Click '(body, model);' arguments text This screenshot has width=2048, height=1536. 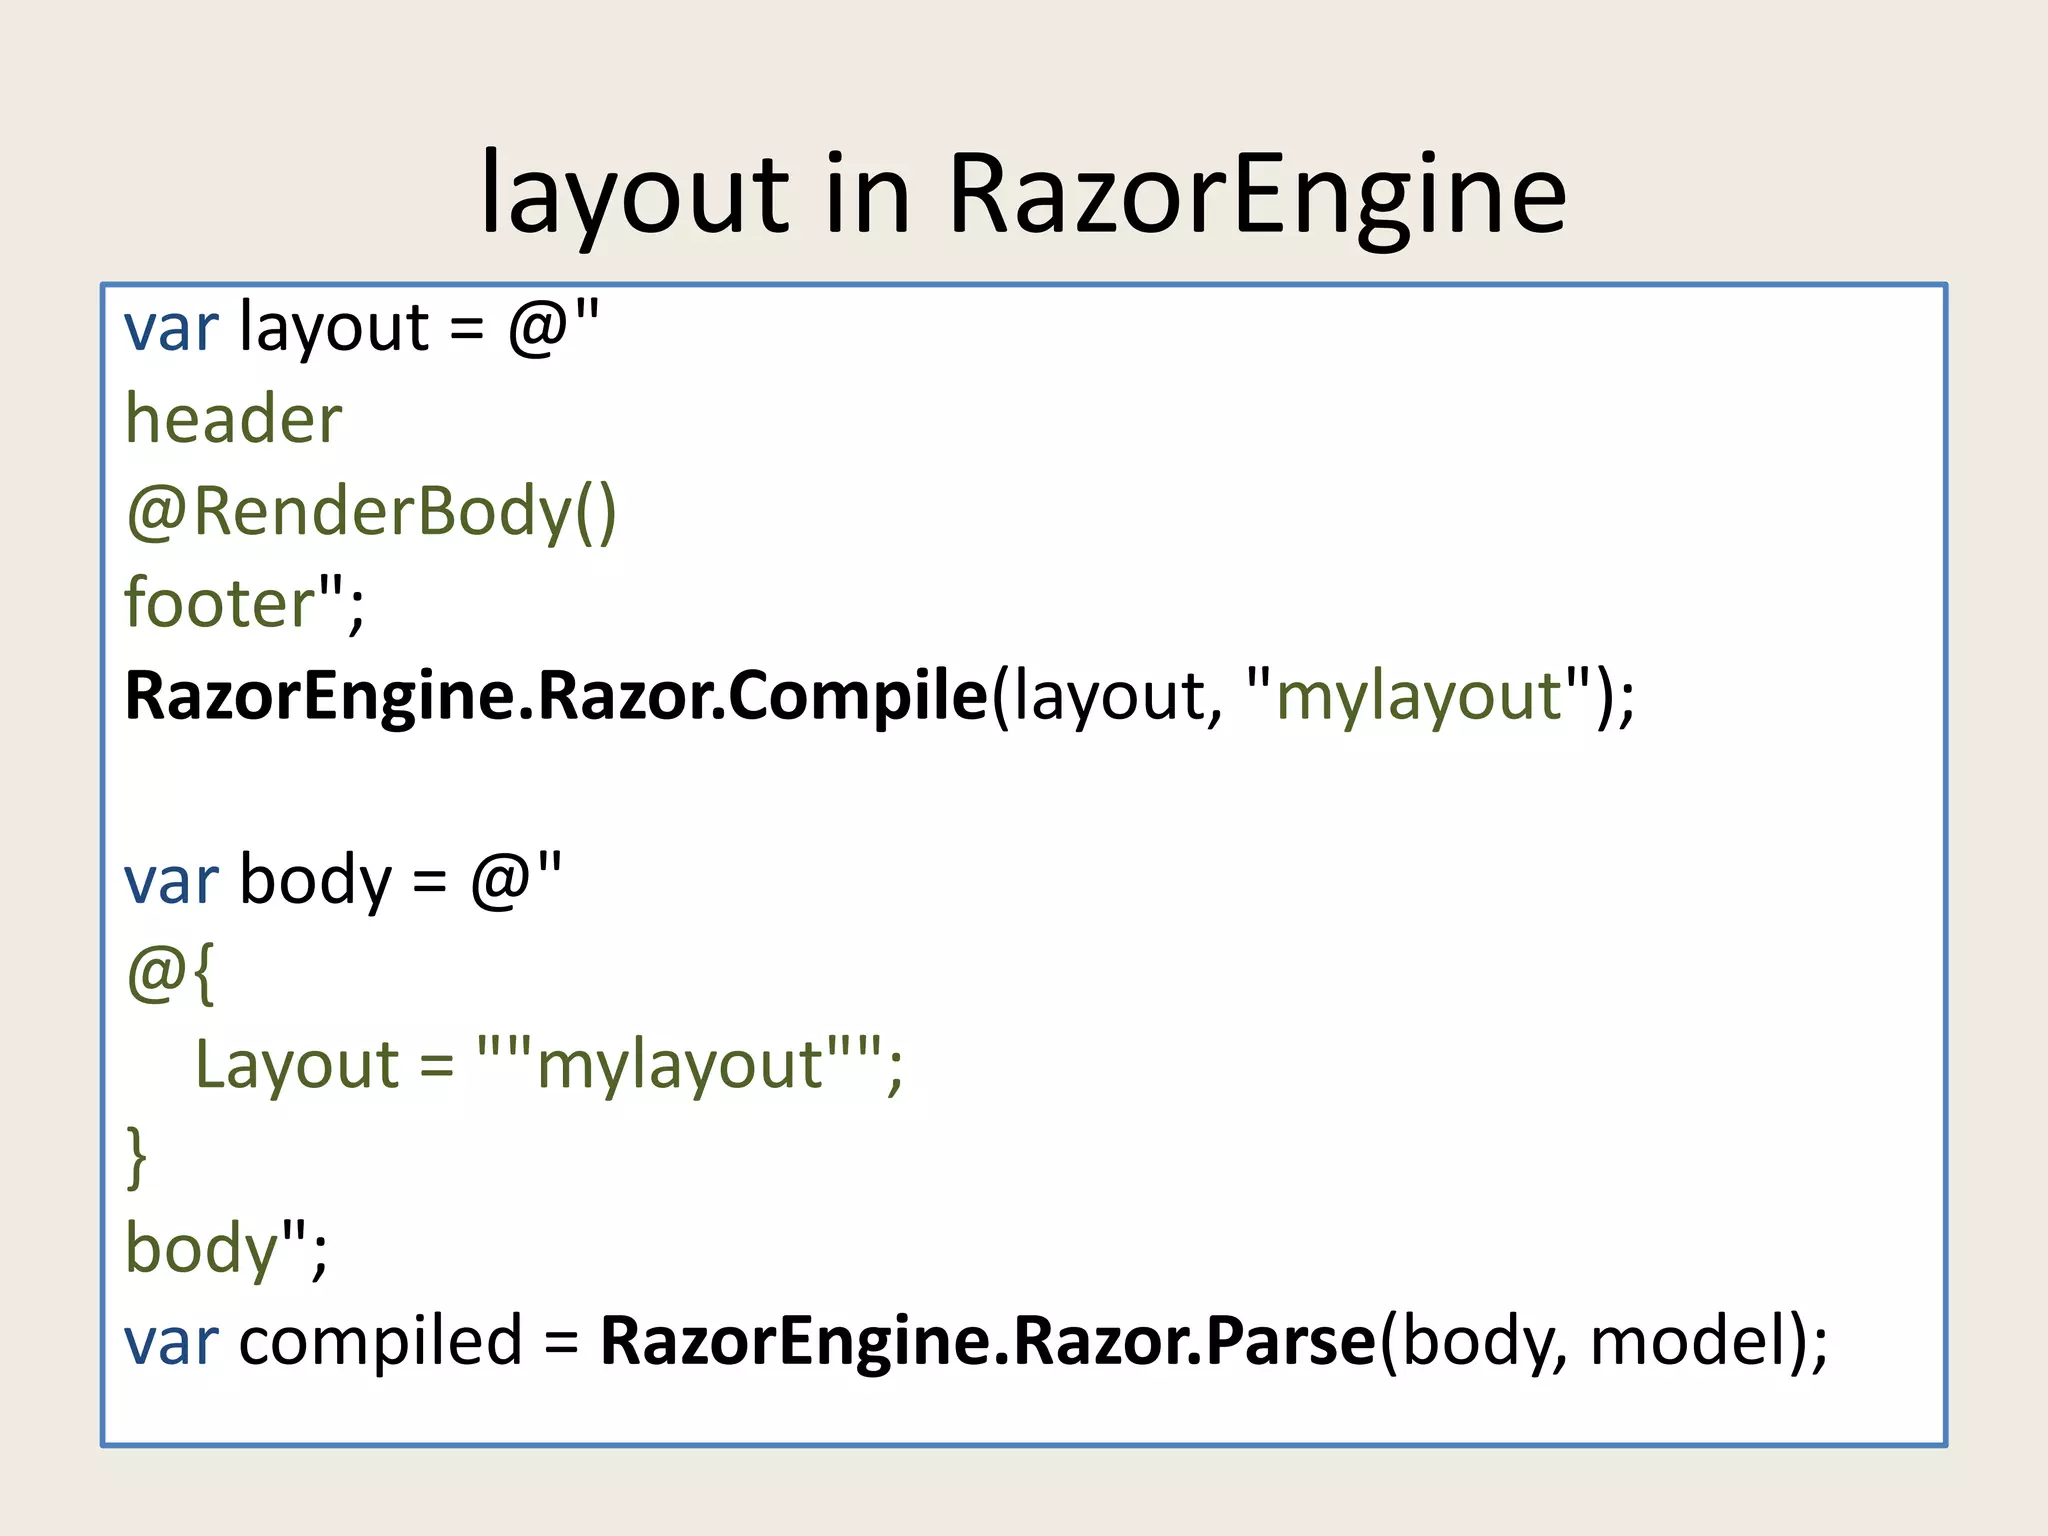[1604, 1342]
